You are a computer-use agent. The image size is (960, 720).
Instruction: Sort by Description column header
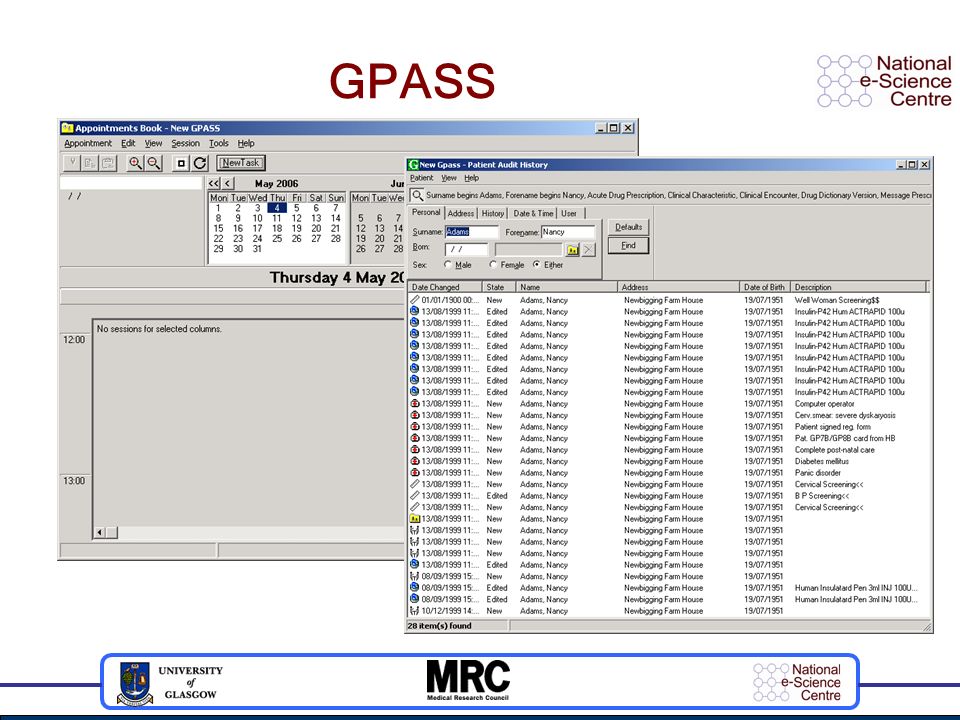[859, 287]
